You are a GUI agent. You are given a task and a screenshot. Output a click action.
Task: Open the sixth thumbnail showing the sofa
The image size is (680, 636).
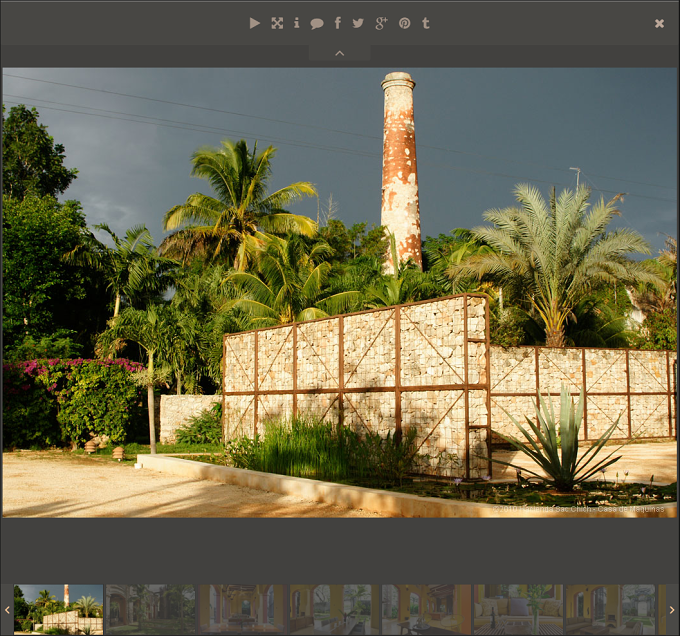(x=518, y=610)
